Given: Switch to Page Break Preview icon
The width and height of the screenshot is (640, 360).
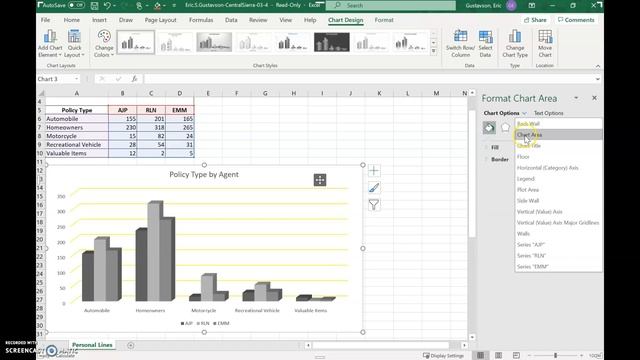Looking at the screenshot, I should pos(516,356).
